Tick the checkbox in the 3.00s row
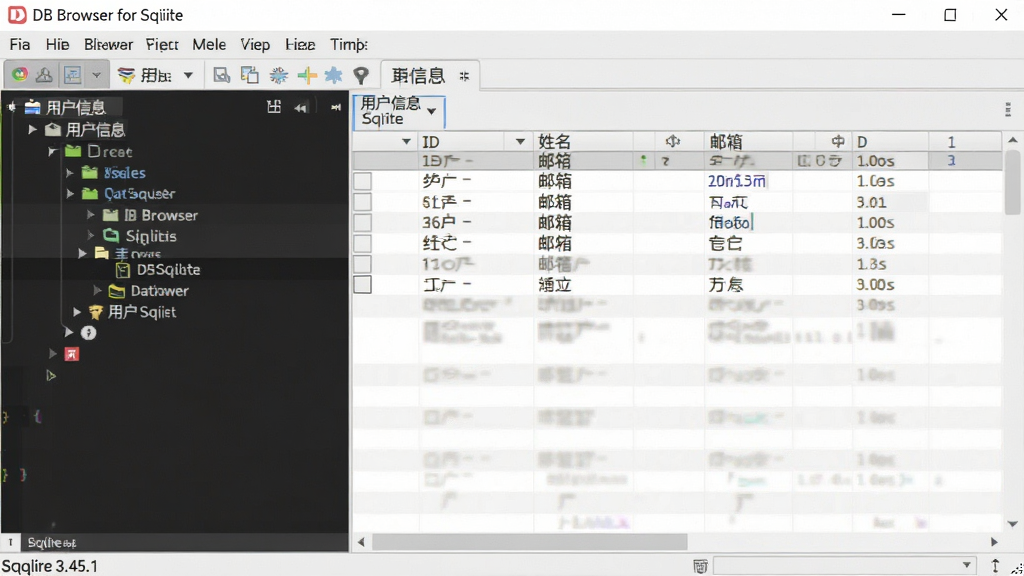 pos(362,285)
